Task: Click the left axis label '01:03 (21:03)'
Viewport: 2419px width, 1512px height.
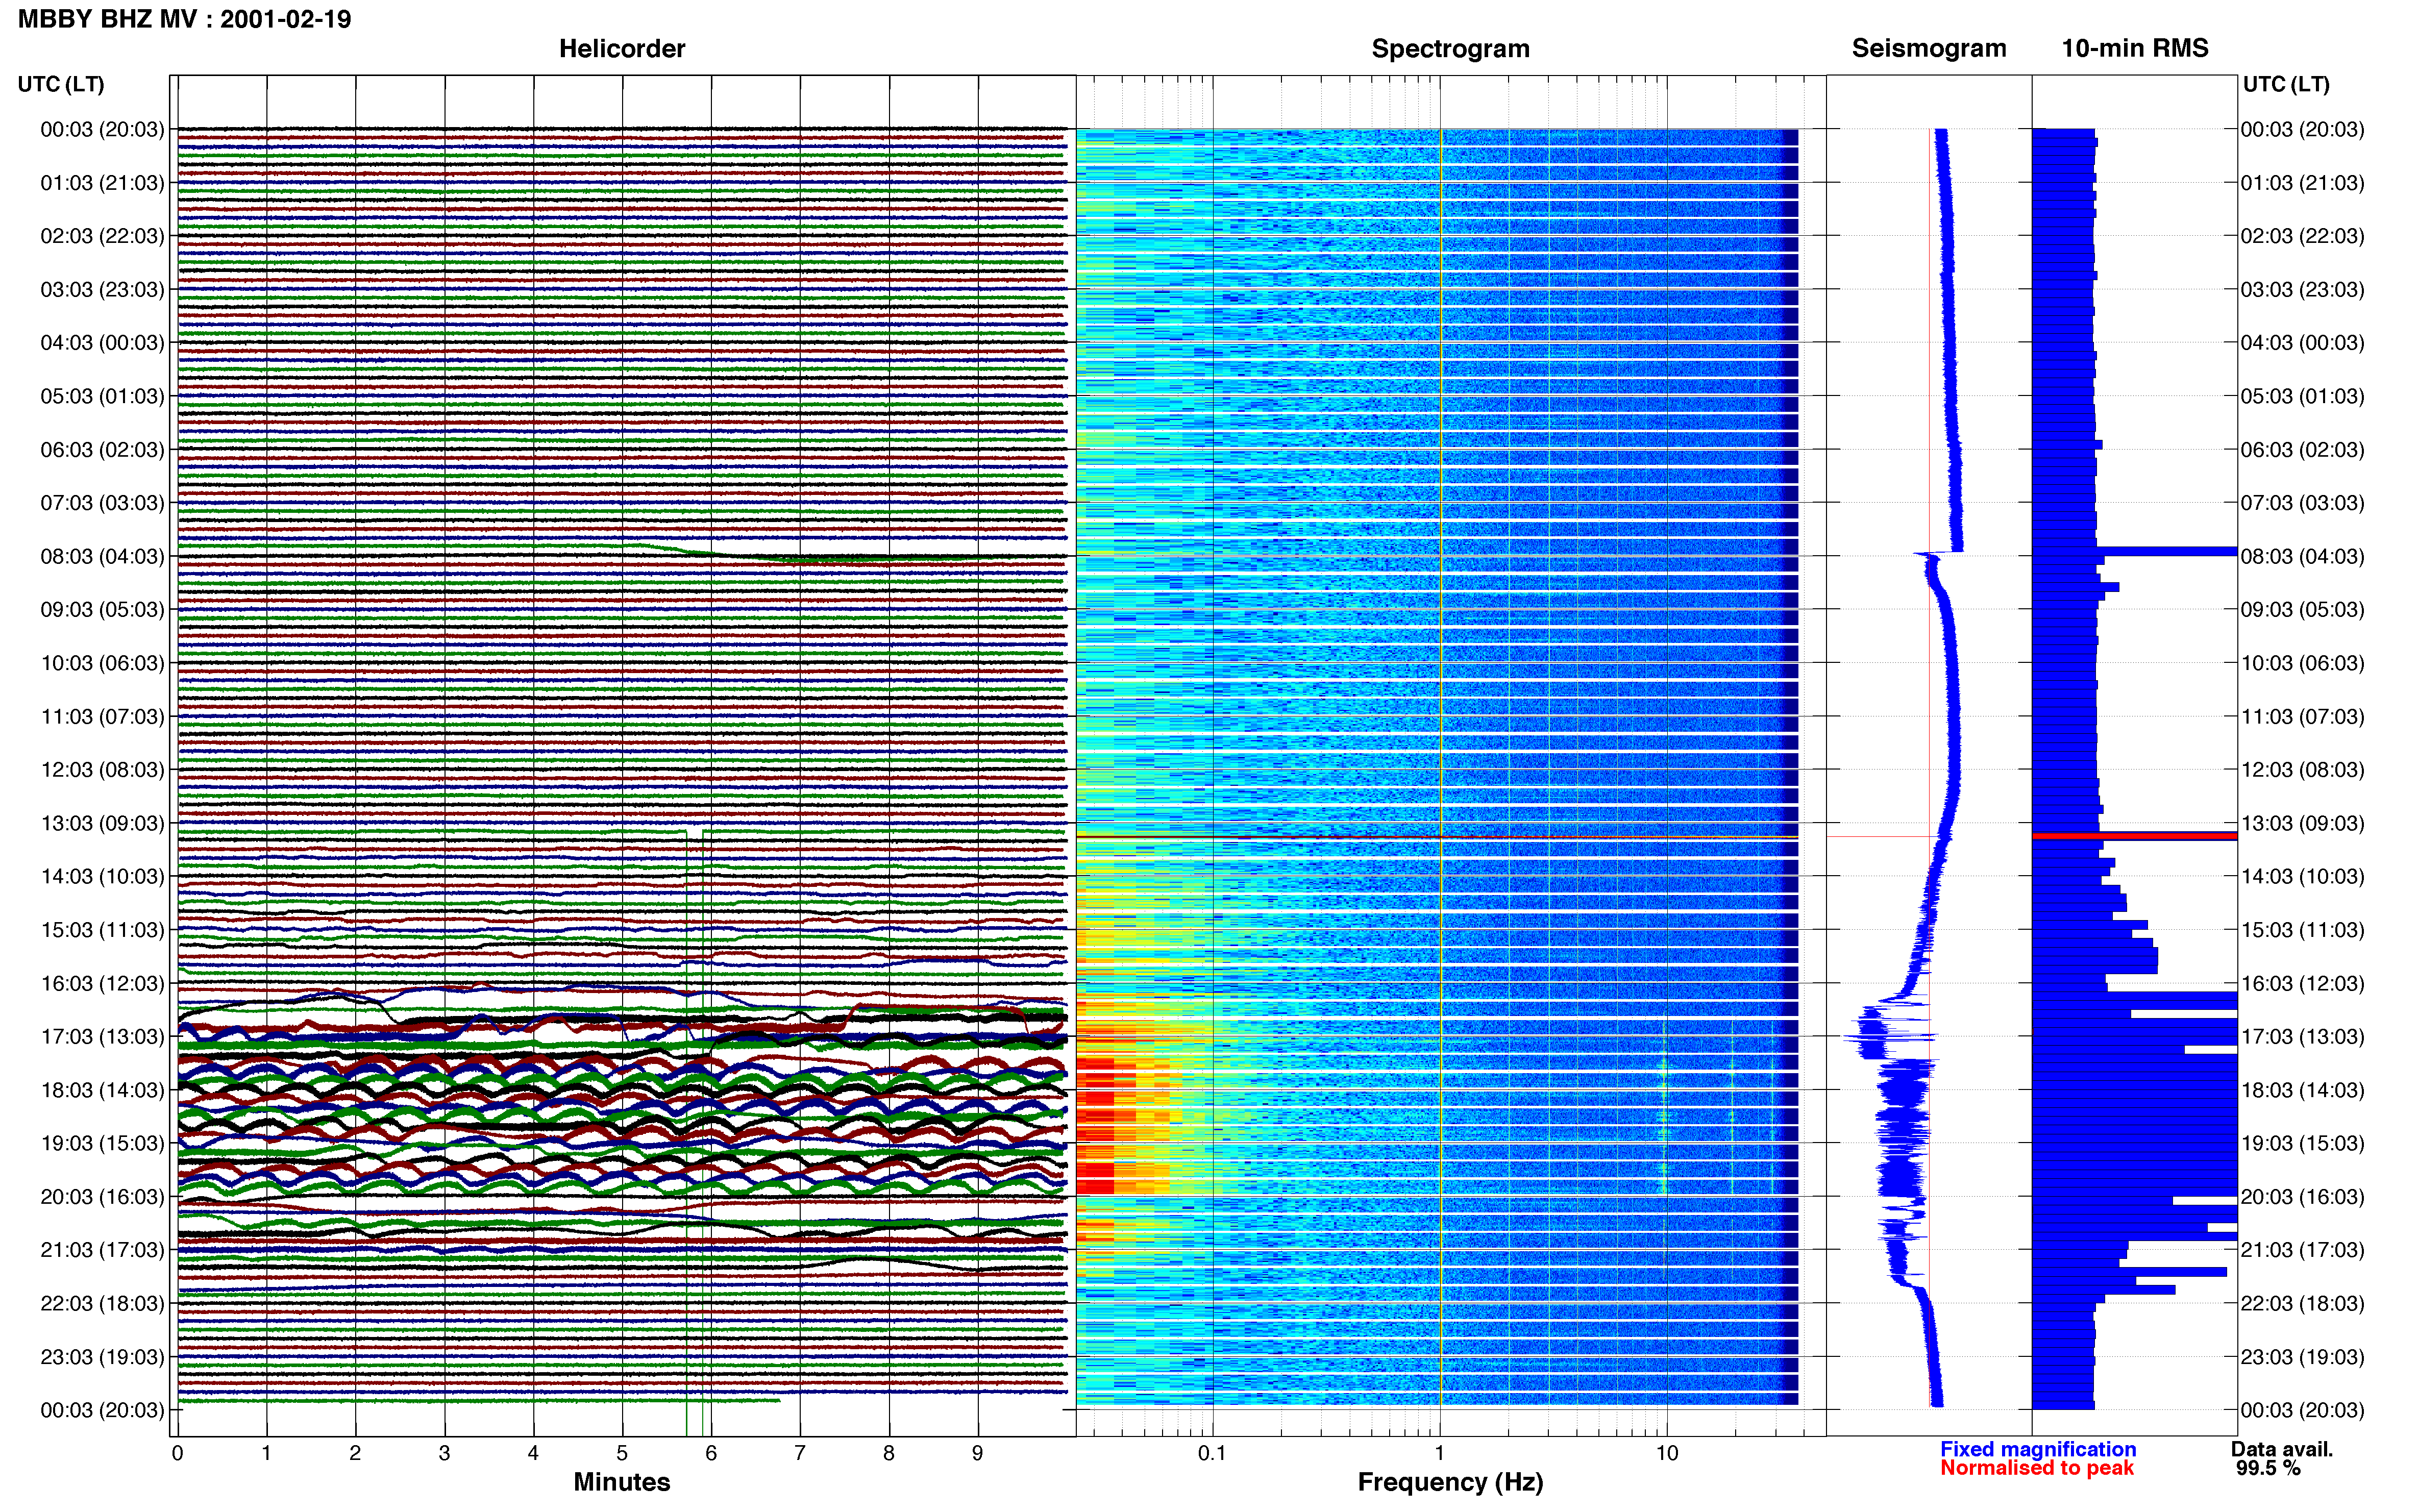Action: click(102, 183)
